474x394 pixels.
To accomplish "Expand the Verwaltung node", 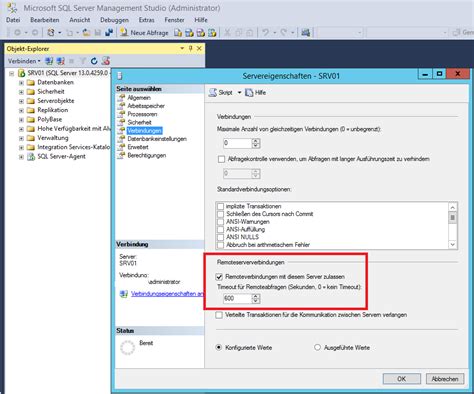I will 21,138.
